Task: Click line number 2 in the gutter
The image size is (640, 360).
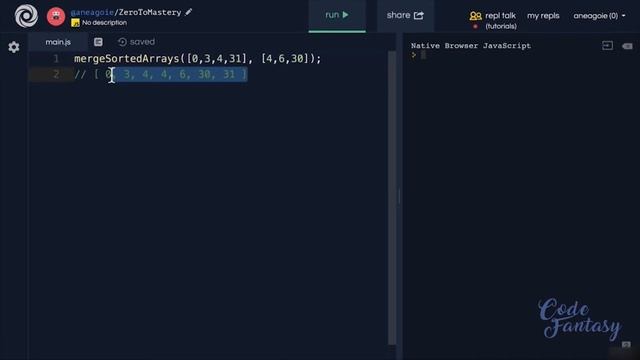Action: (x=56, y=74)
